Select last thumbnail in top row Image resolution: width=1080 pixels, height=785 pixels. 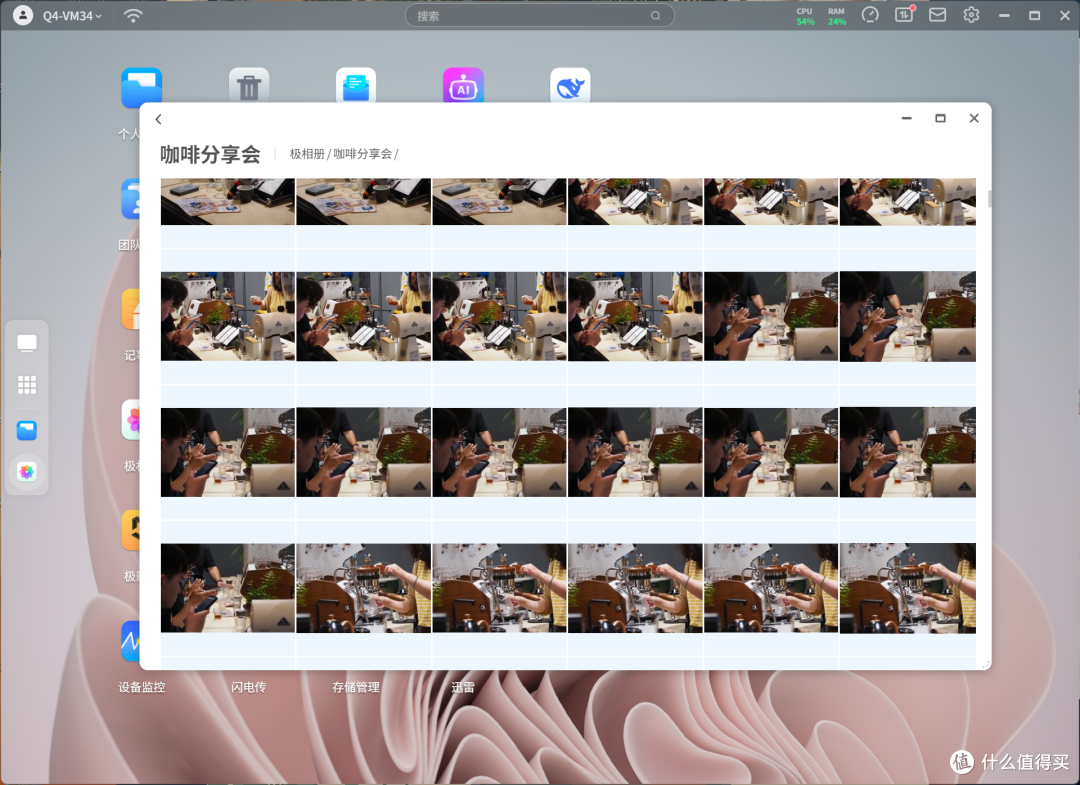(908, 202)
